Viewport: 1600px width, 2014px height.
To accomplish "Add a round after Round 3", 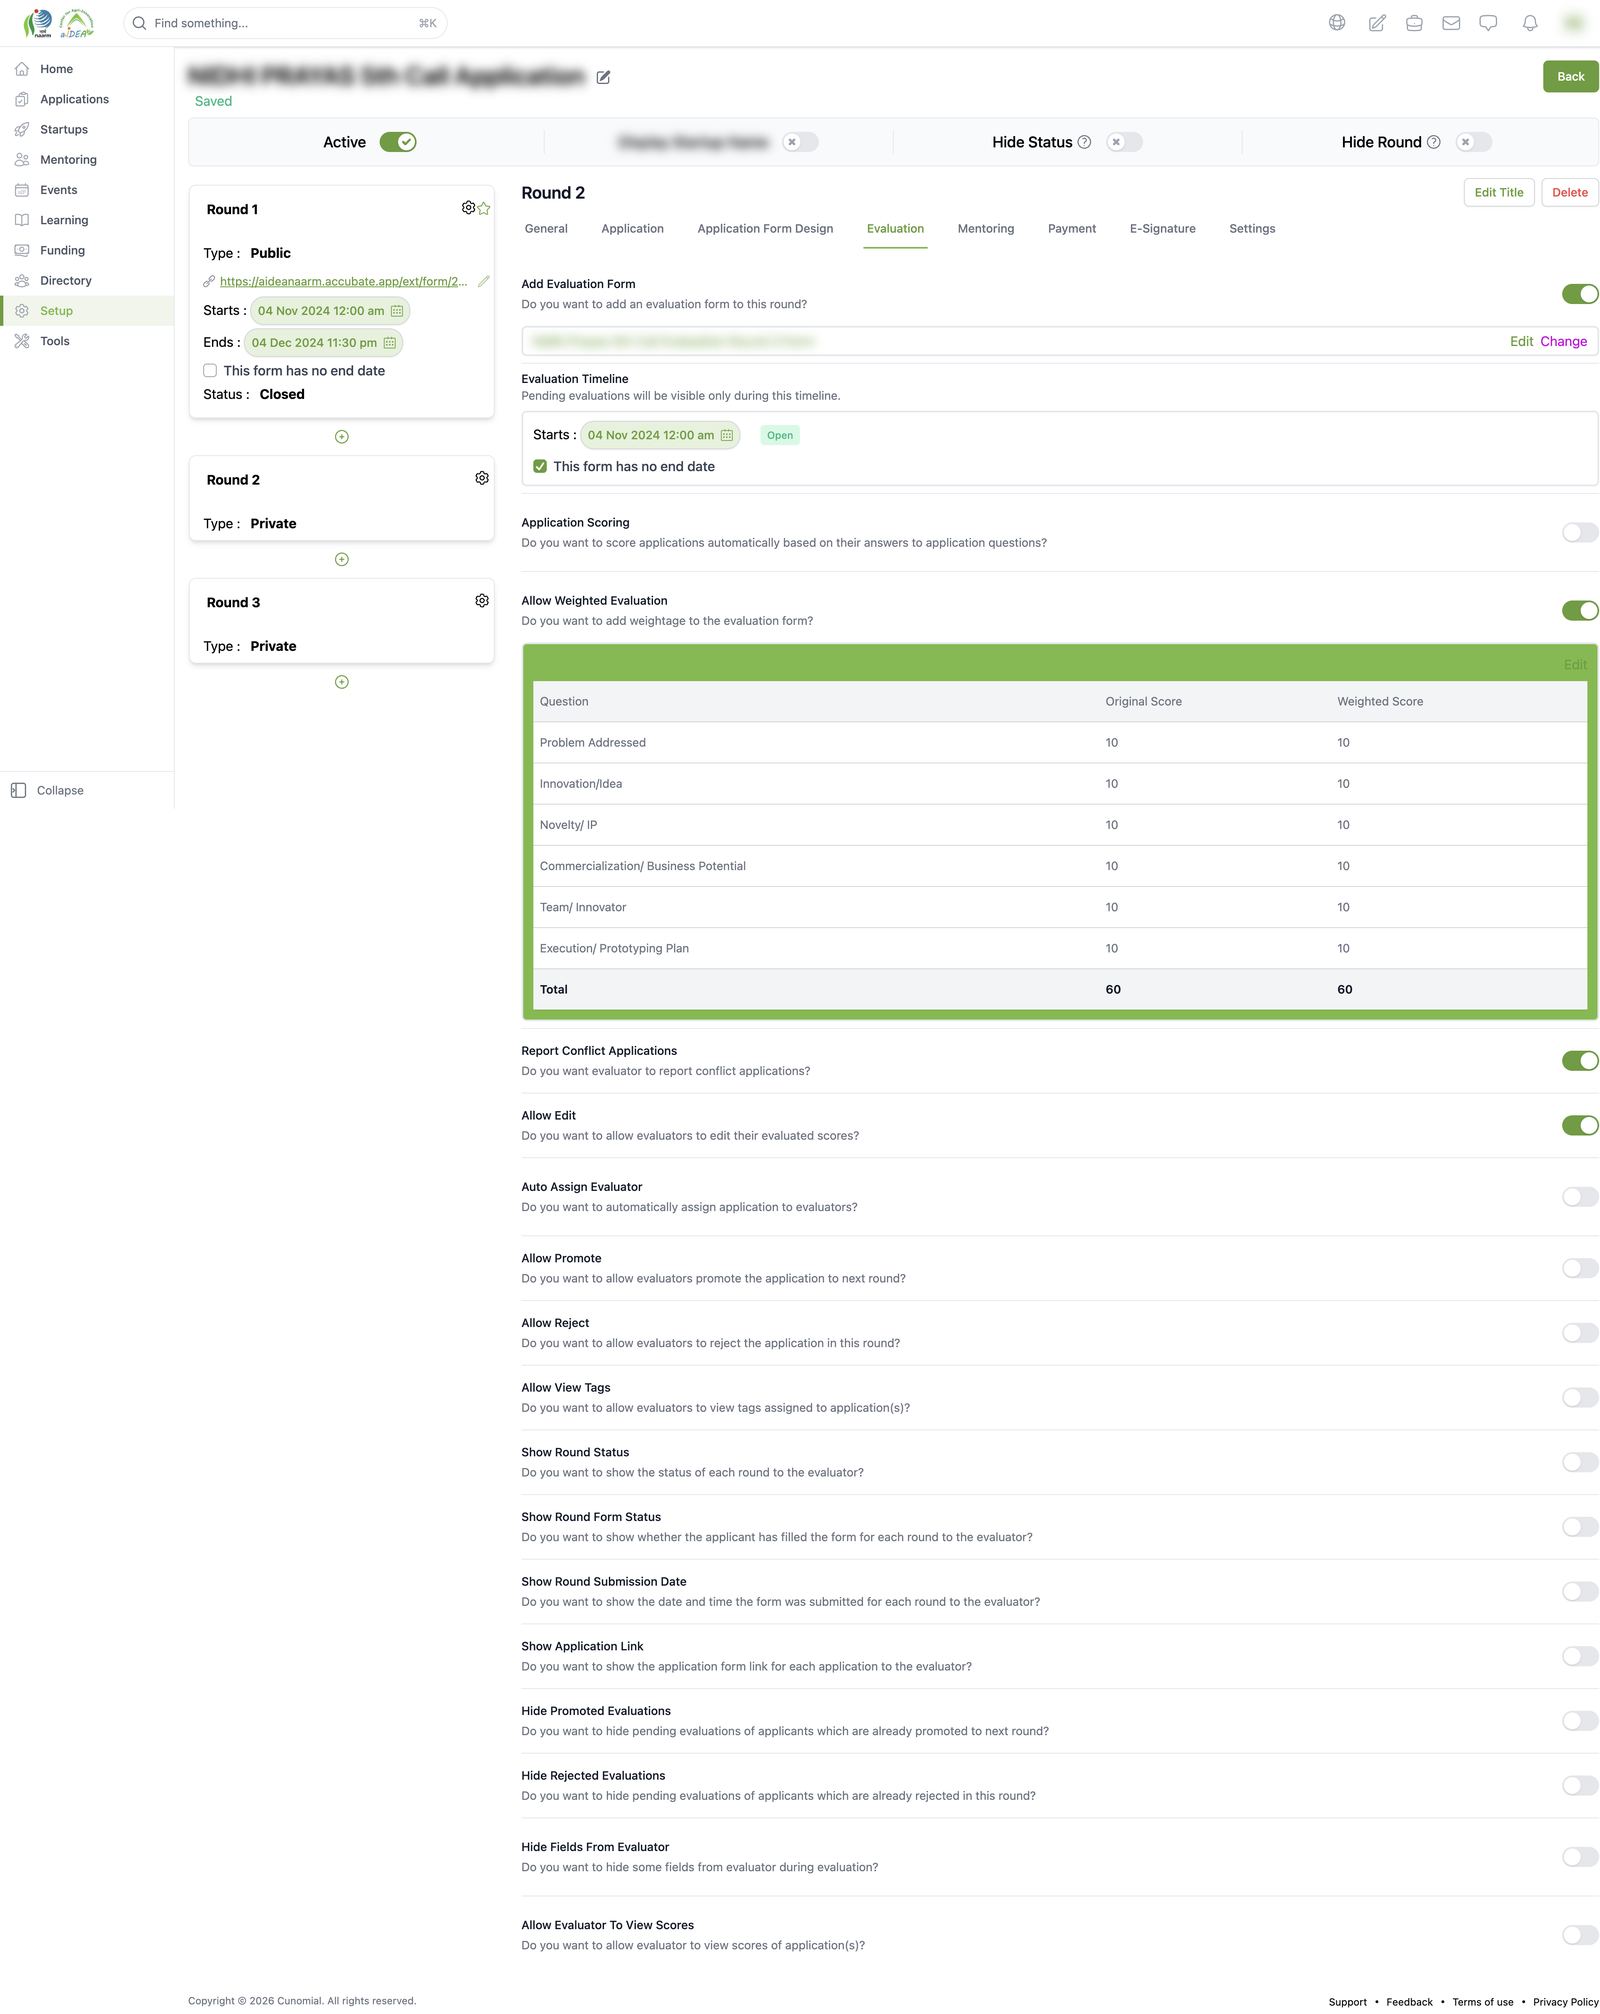I will point(342,682).
